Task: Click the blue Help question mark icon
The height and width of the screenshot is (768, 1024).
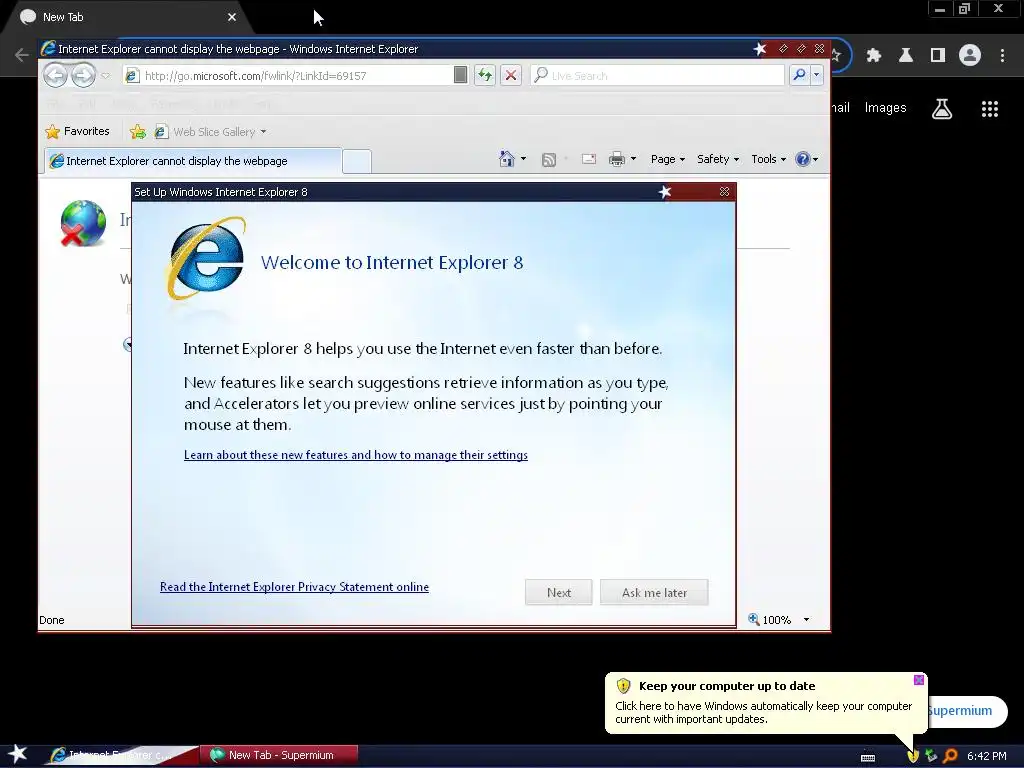Action: (803, 159)
